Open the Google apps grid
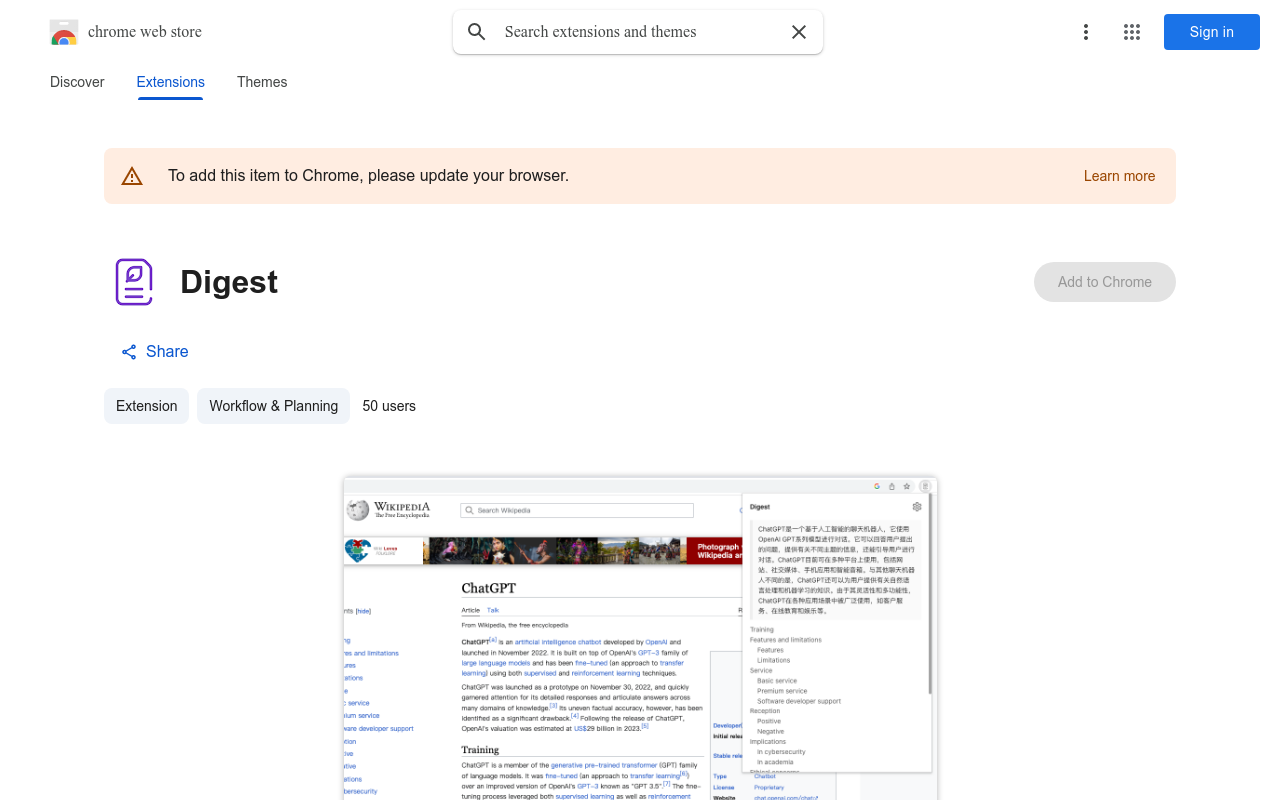This screenshot has height=800, width=1280. pos(1132,32)
